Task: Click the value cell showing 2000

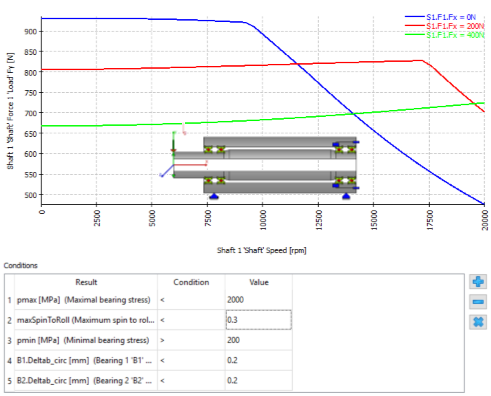Action: click(x=259, y=300)
